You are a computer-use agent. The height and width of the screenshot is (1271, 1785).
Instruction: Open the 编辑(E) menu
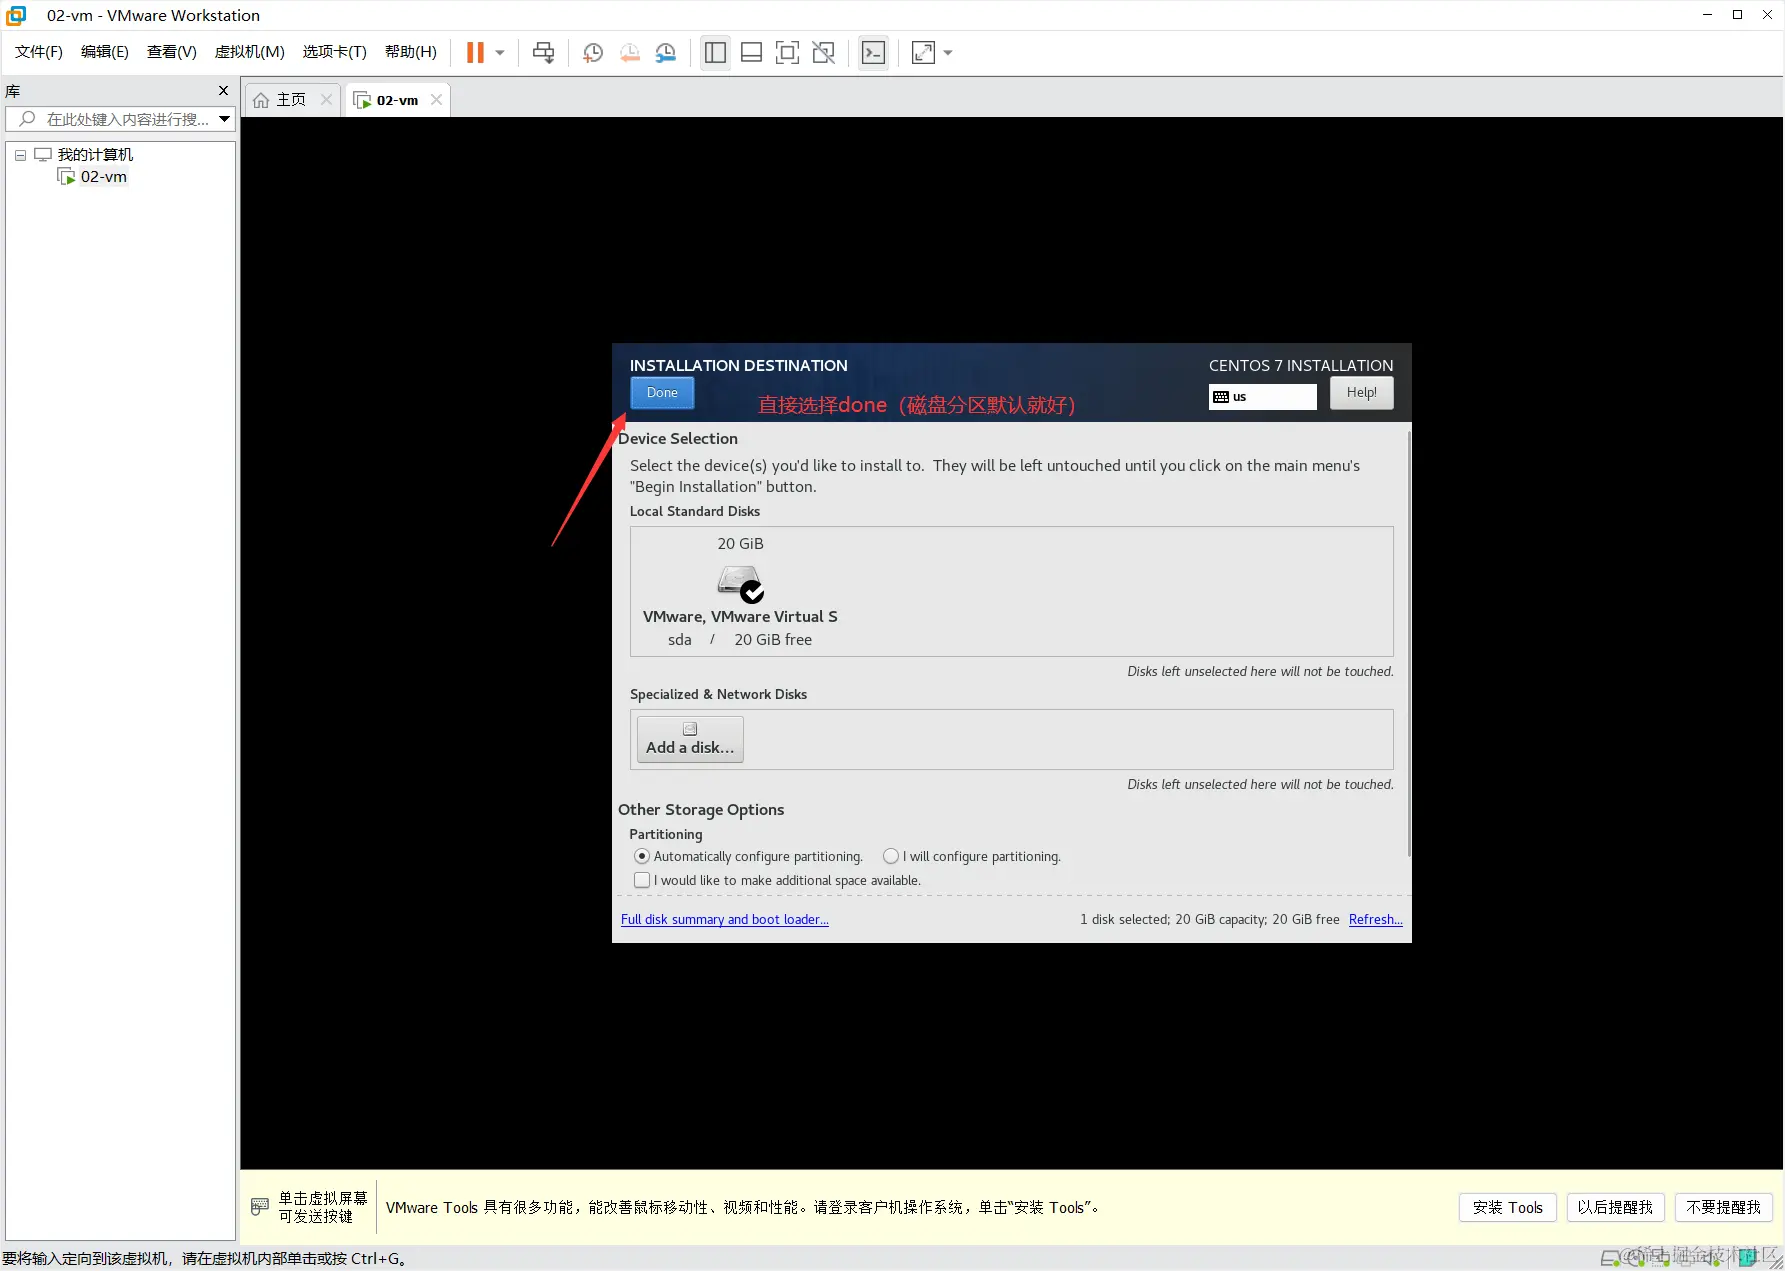pos(105,52)
